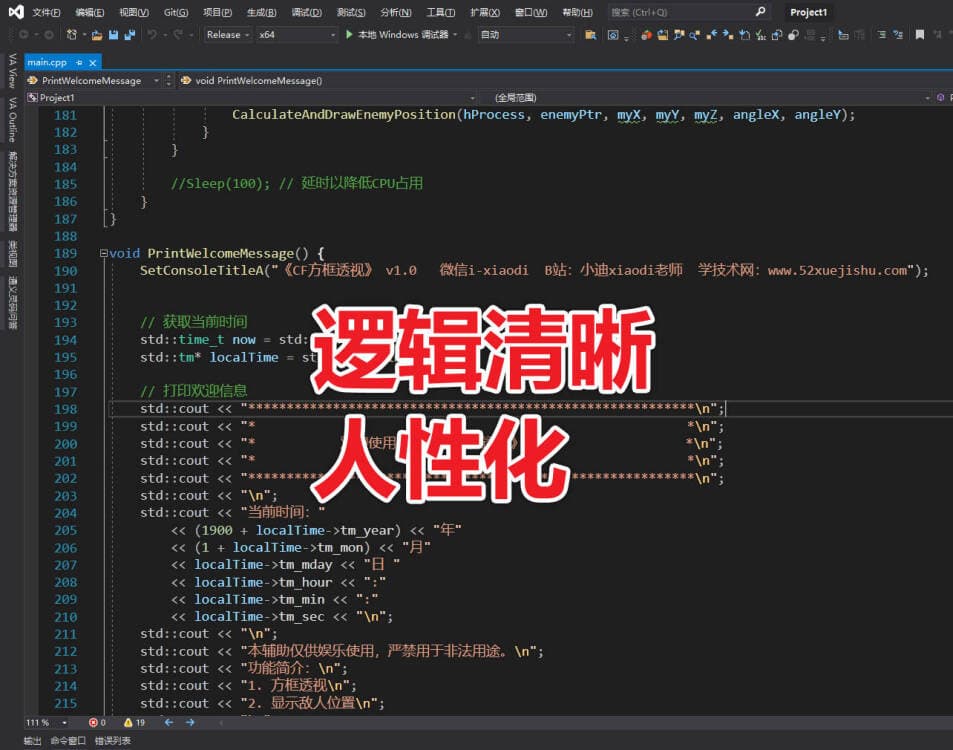Toggle pin on the main.cpp tab
The height and width of the screenshot is (750, 953).
coord(79,62)
